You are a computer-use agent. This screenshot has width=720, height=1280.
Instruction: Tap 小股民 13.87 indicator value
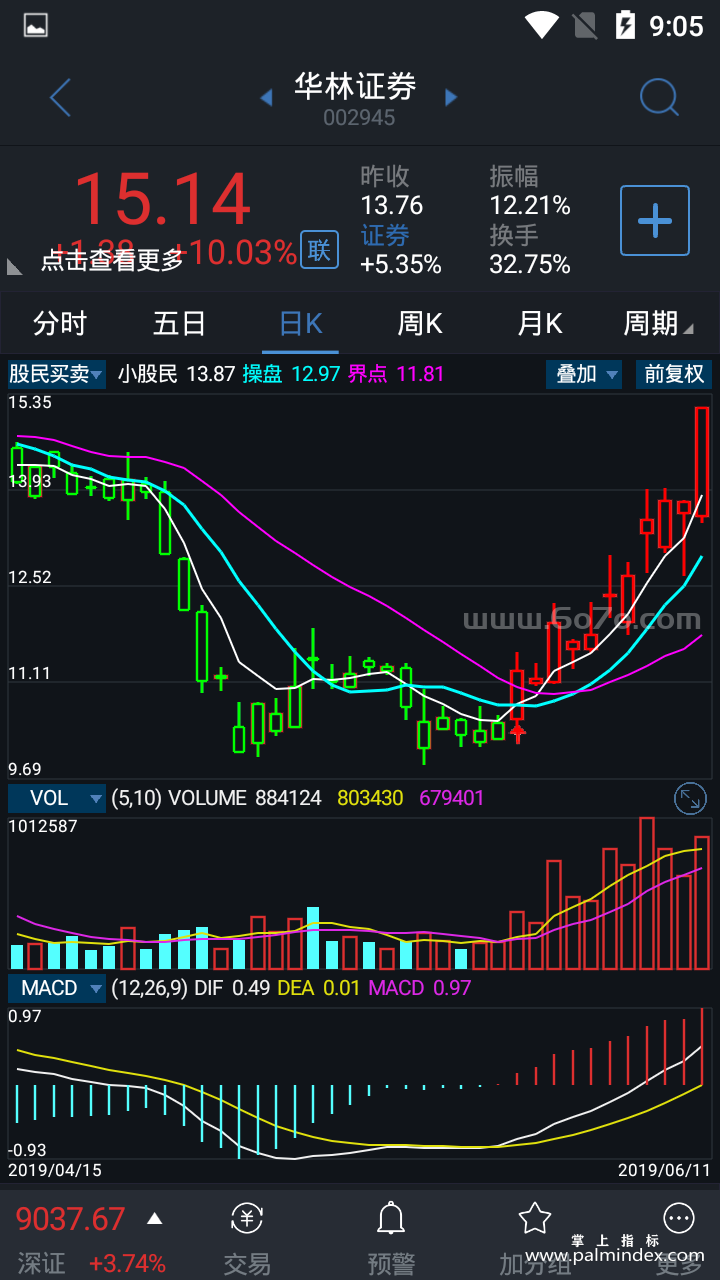[176, 375]
